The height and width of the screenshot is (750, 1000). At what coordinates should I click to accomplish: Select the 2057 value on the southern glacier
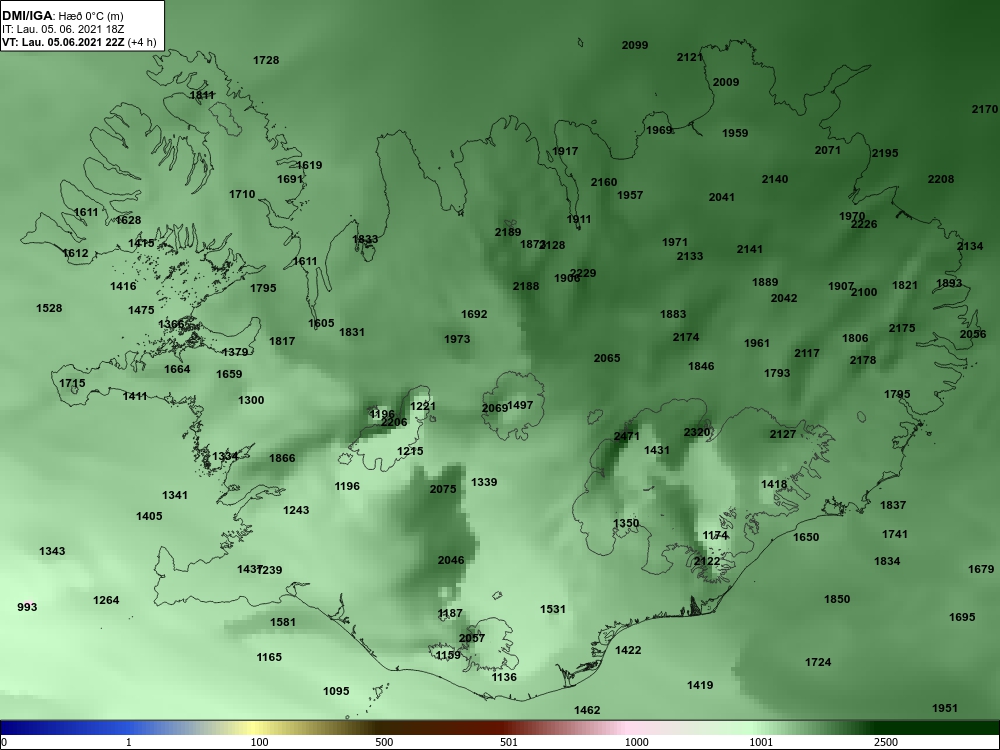point(472,638)
